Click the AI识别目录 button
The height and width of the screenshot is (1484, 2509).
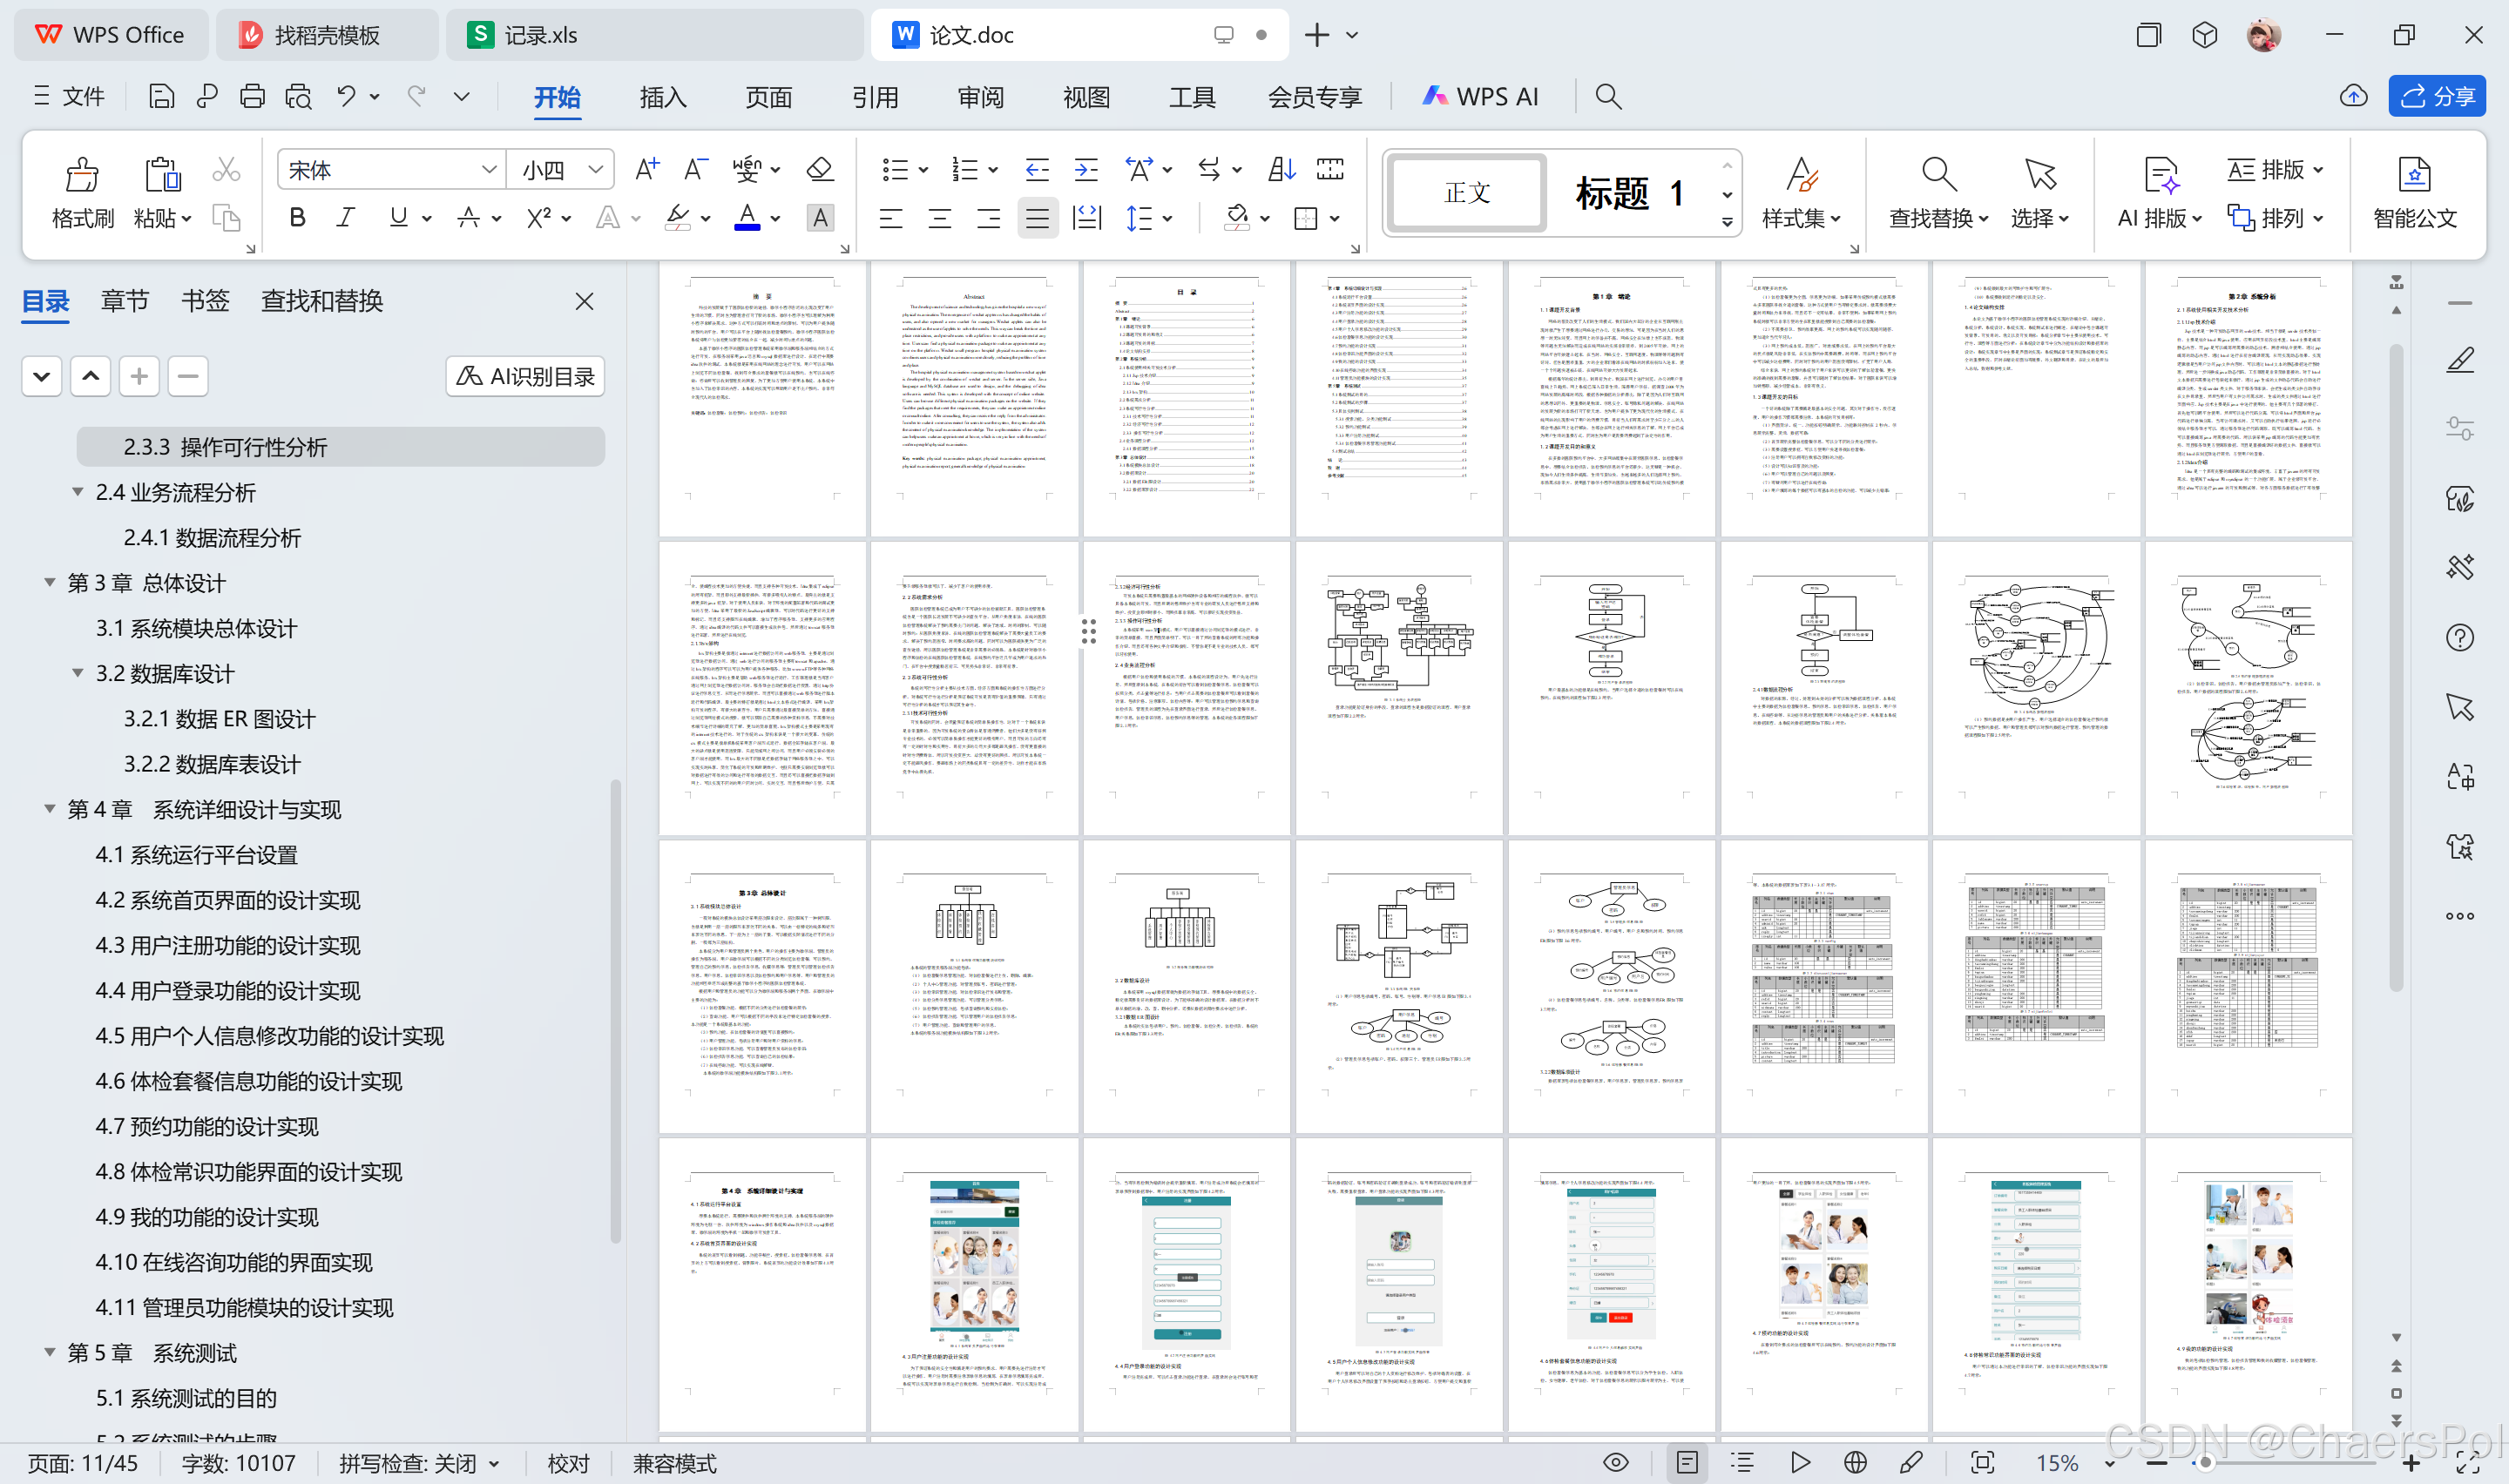525,376
